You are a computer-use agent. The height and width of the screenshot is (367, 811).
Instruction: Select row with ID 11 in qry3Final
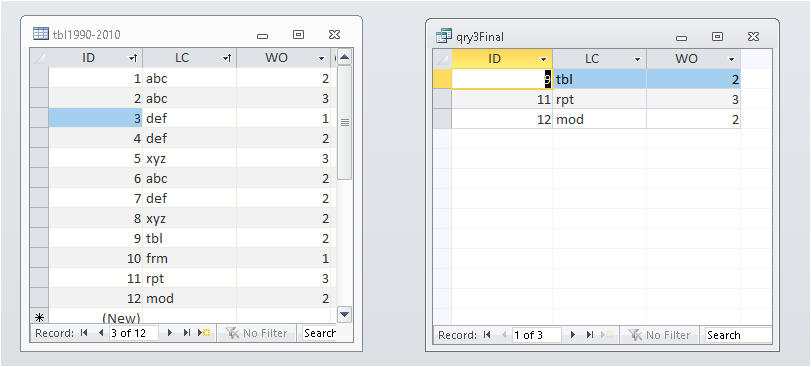[442, 99]
